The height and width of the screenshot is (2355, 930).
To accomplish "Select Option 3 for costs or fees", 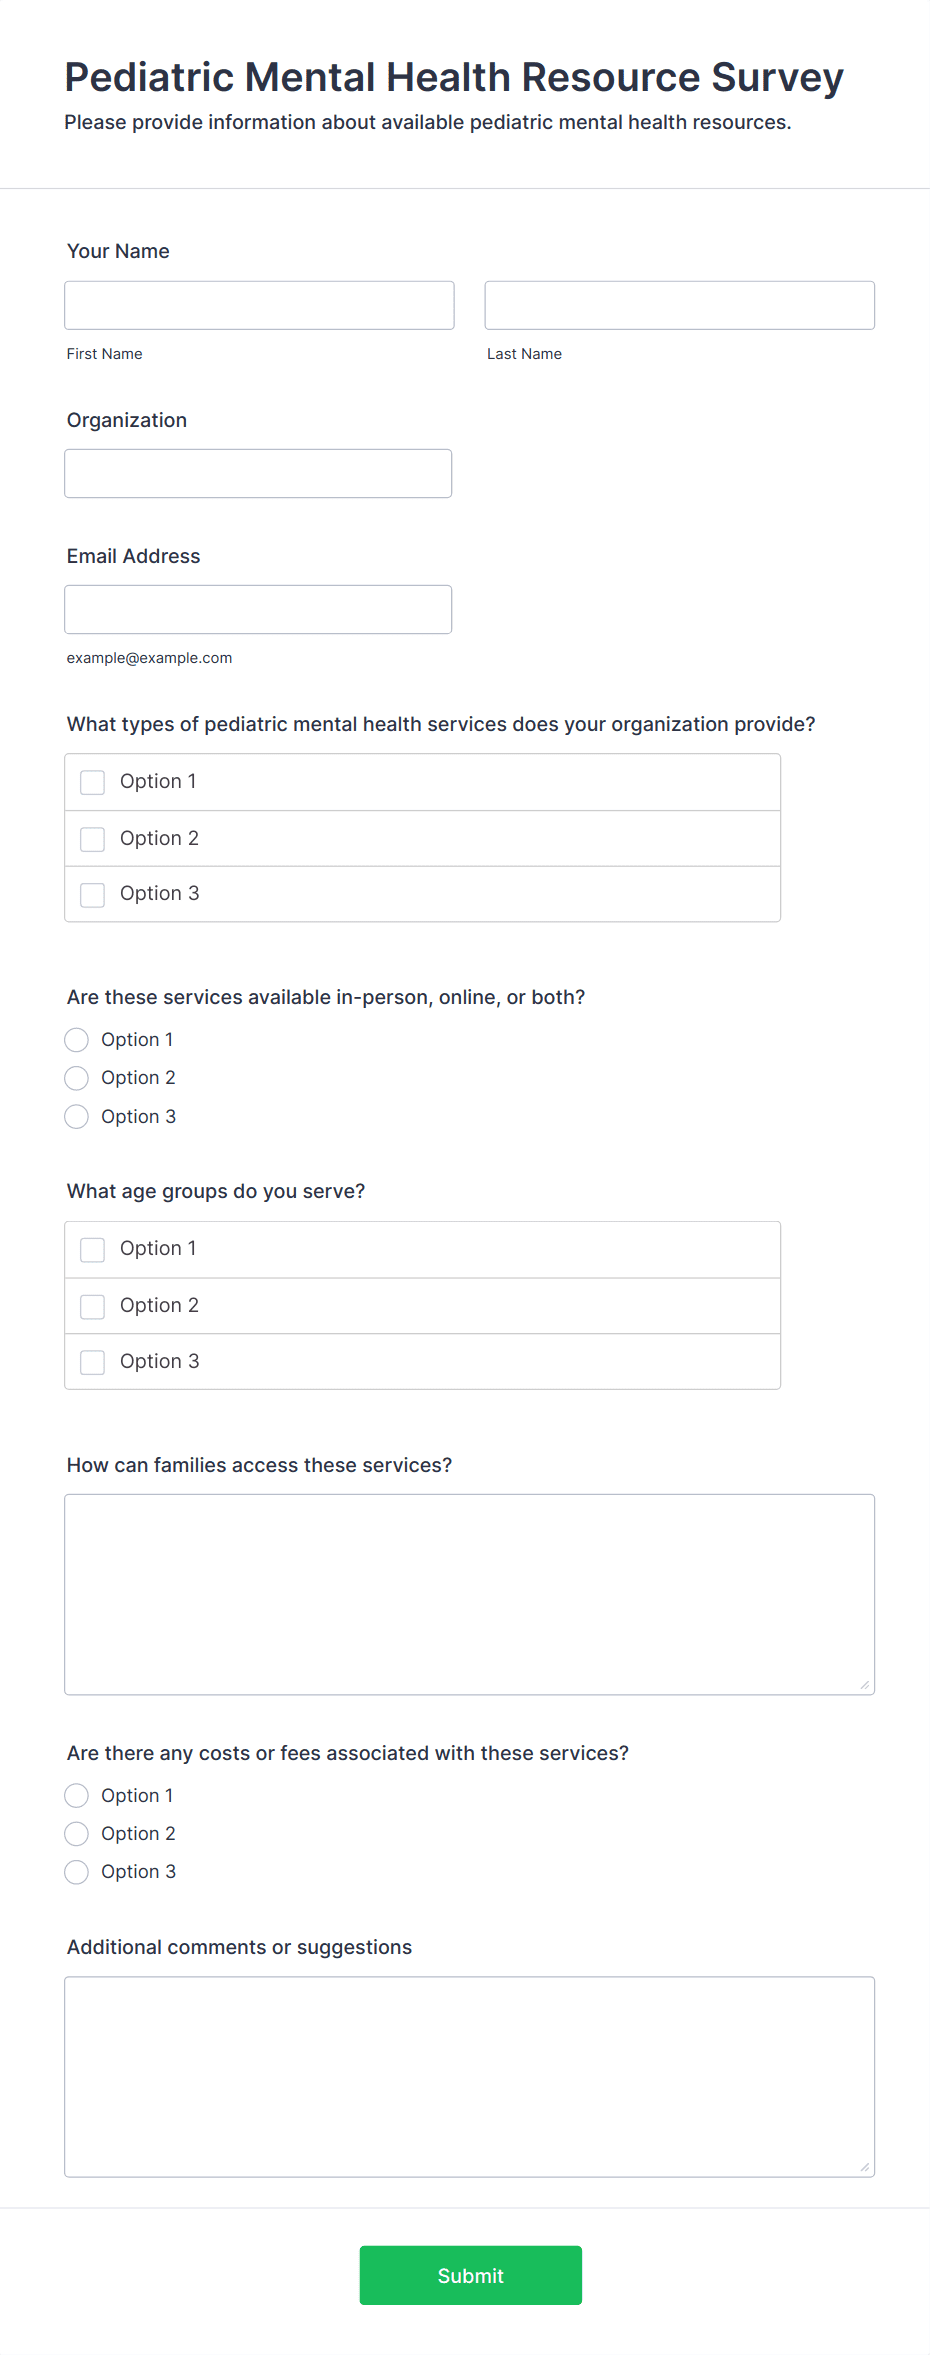I will [x=77, y=1872].
